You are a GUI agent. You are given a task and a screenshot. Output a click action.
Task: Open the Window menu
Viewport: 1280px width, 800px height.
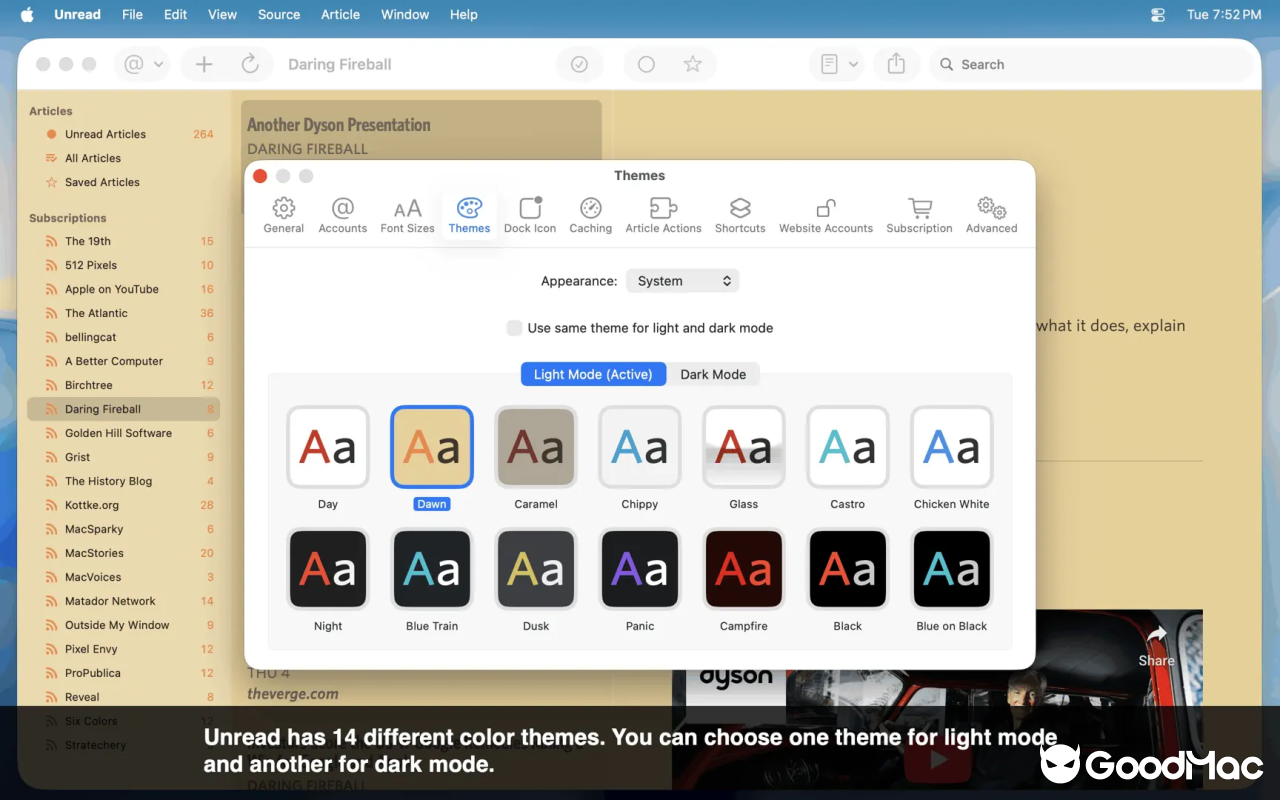coord(405,14)
